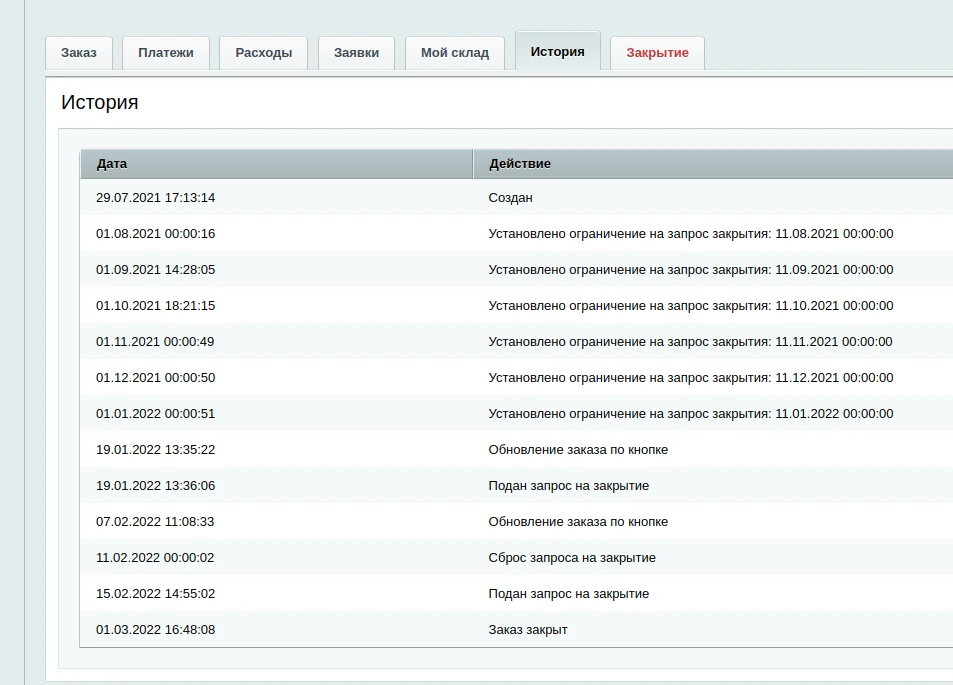Click restriction entry for 11.01.2022 00:00:00
The width and height of the screenshot is (953, 685).
coord(691,413)
